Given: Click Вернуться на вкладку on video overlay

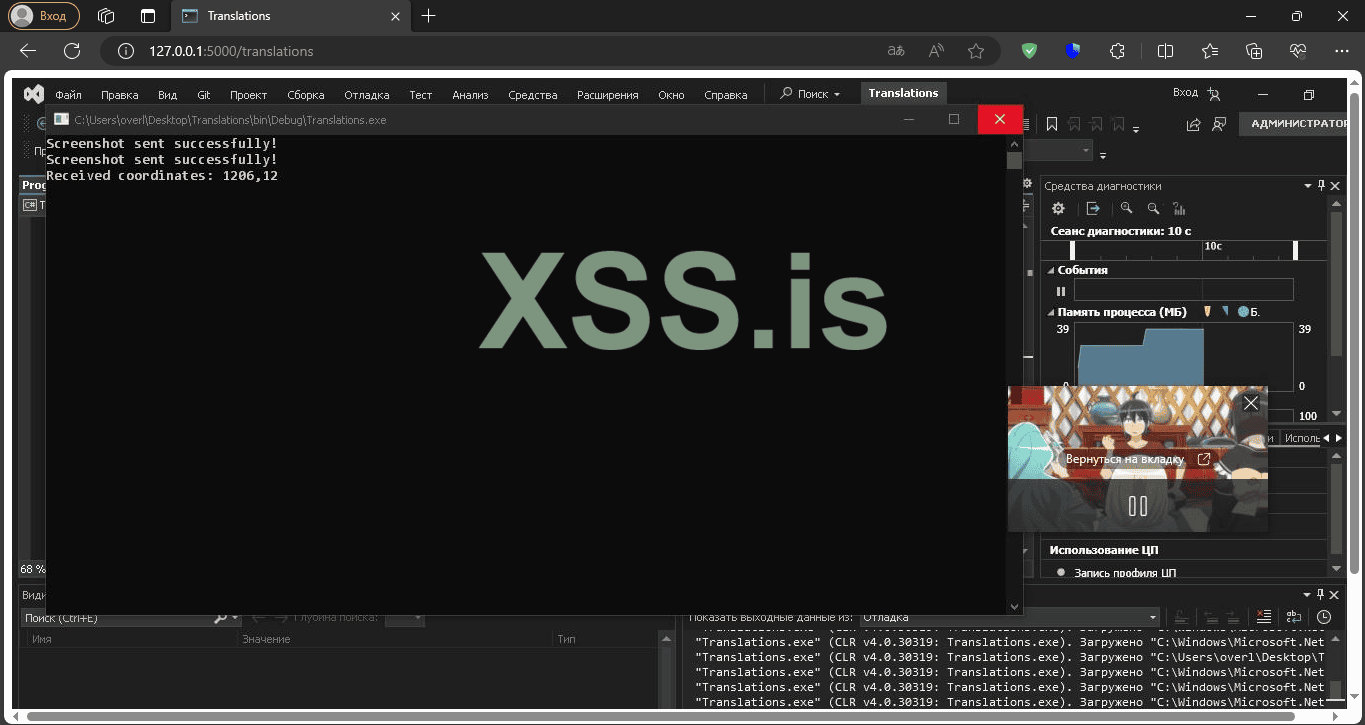Looking at the screenshot, I should click(x=1138, y=459).
